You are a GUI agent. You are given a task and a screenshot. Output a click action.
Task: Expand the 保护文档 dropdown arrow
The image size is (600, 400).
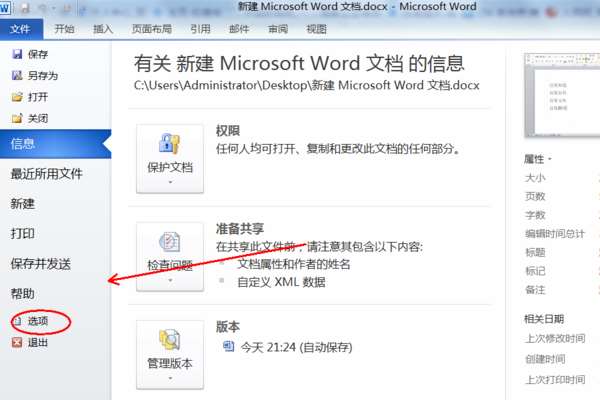coord(170,183)
